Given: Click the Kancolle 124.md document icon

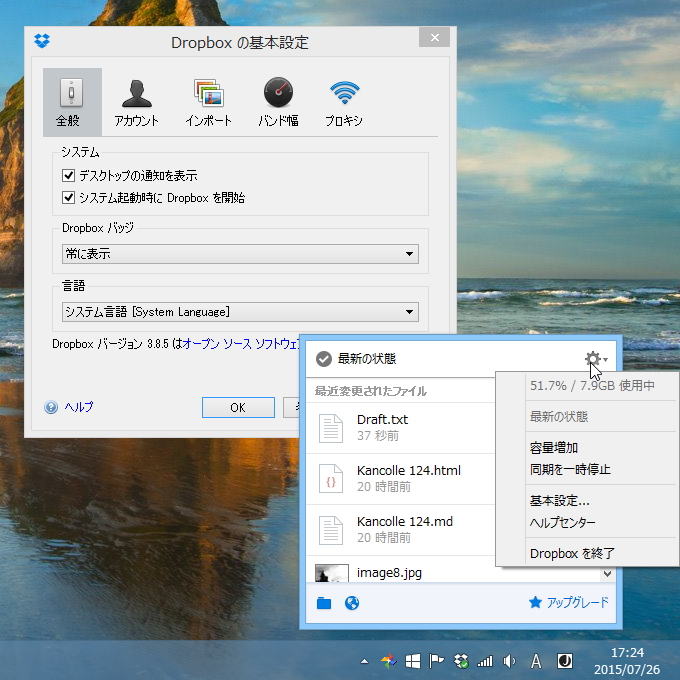Looking at the screenshot, I should coord(331,530).
